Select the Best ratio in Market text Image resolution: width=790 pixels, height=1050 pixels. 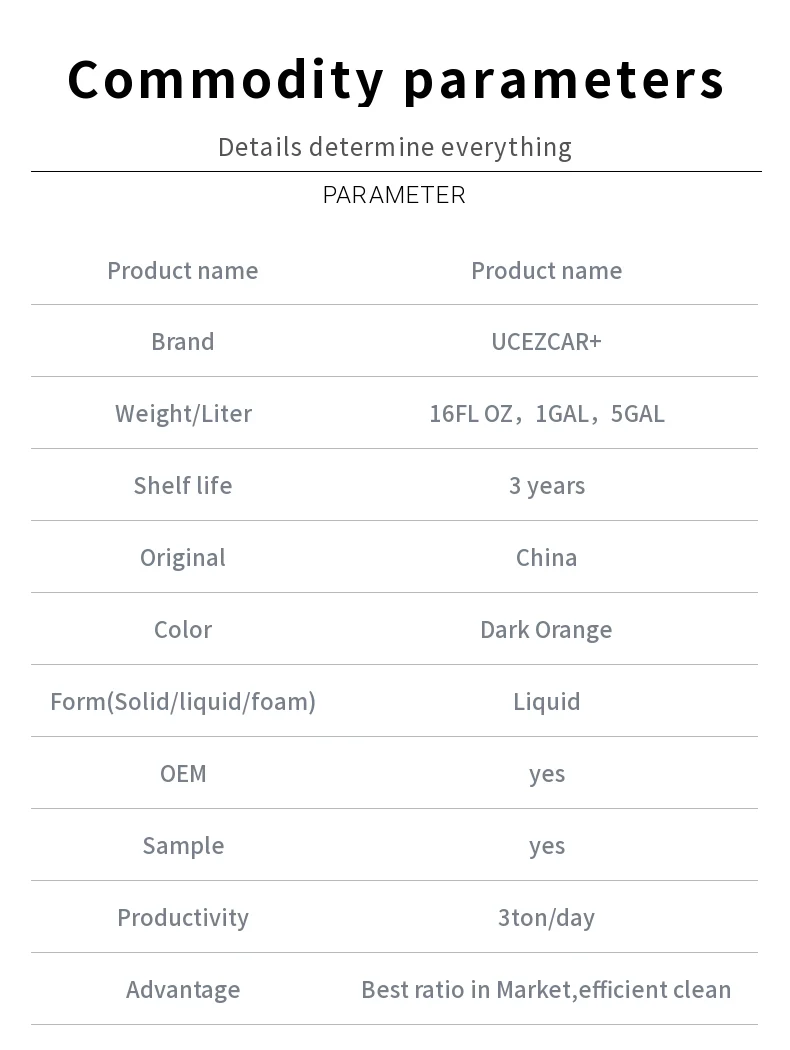tap(467, 990)
